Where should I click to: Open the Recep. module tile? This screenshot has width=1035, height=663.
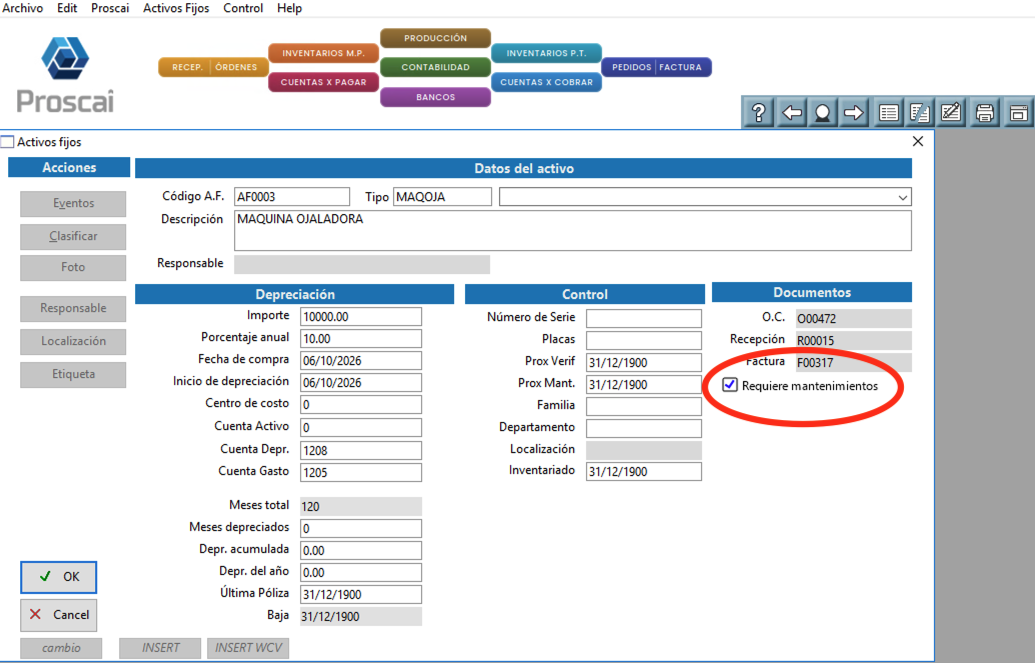(x=187, y=67)
